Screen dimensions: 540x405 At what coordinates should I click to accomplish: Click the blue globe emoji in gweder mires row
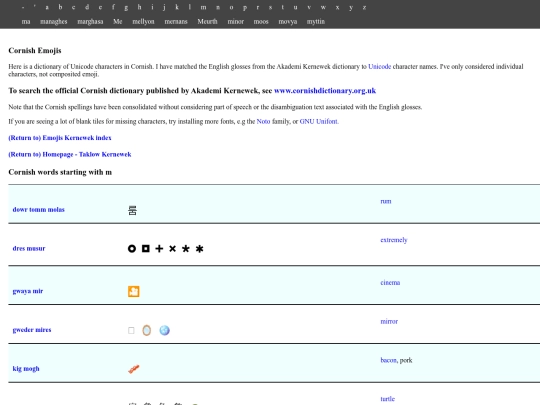[x=164, y=330]
